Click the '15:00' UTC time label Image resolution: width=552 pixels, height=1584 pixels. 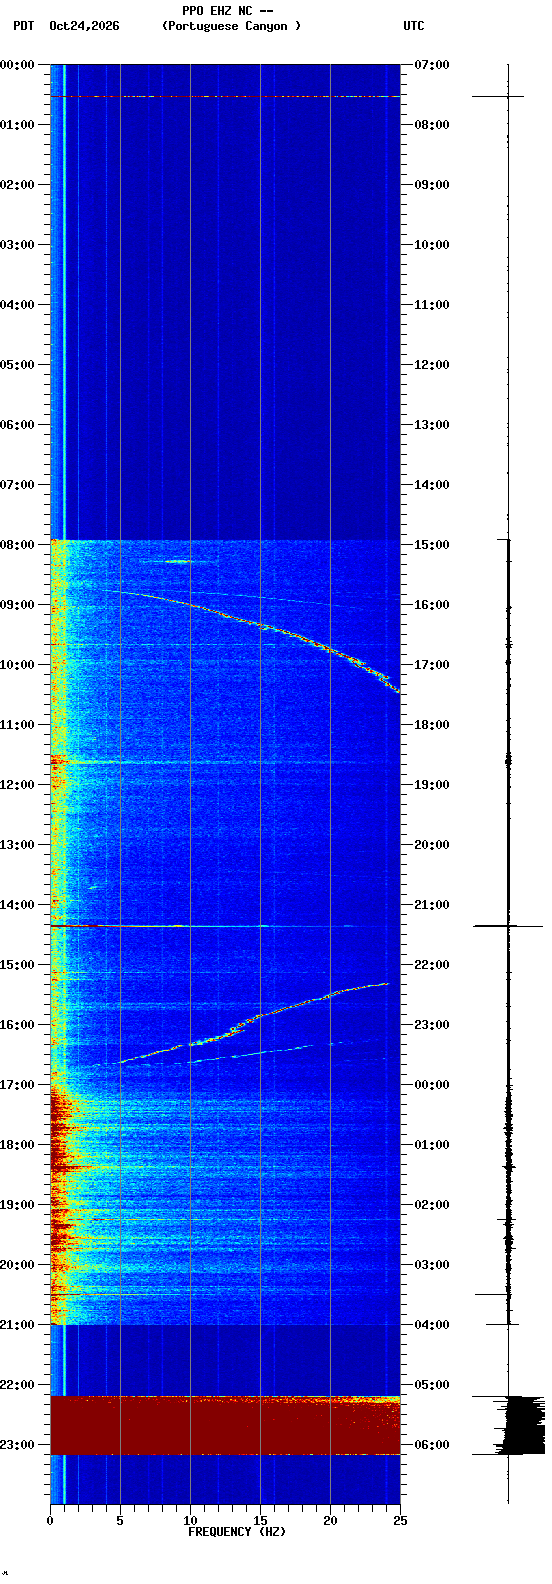tap(432, 545)
